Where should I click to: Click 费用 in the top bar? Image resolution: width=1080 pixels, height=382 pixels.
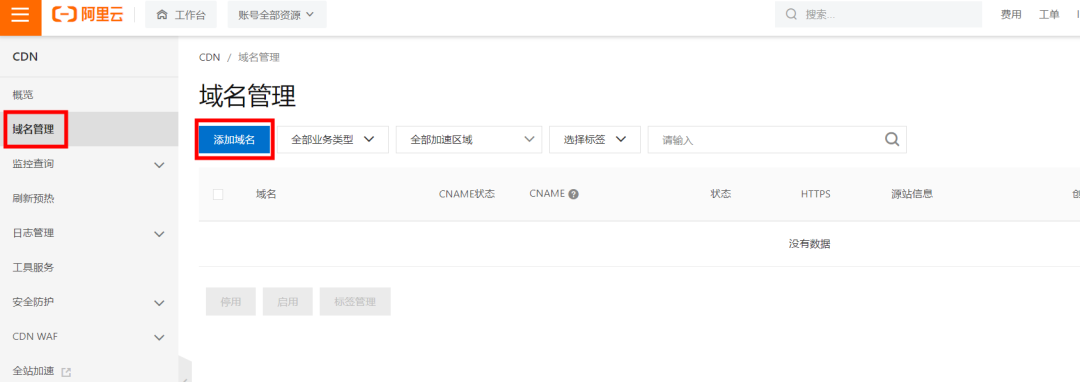click(1011, 14)
